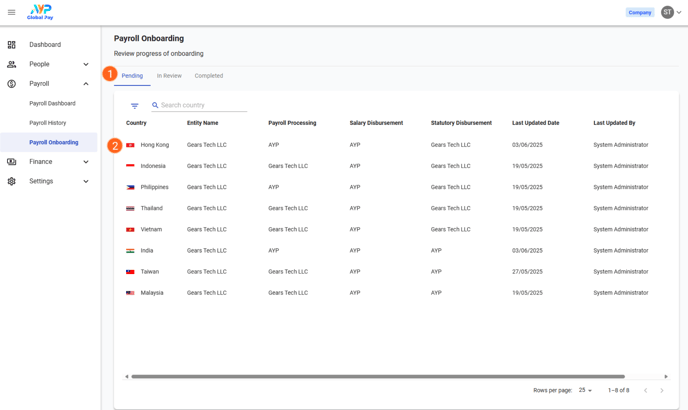Open the rows per page dropdown
The width and height of the screenshot is (688, 410).
tap(585, 390)
